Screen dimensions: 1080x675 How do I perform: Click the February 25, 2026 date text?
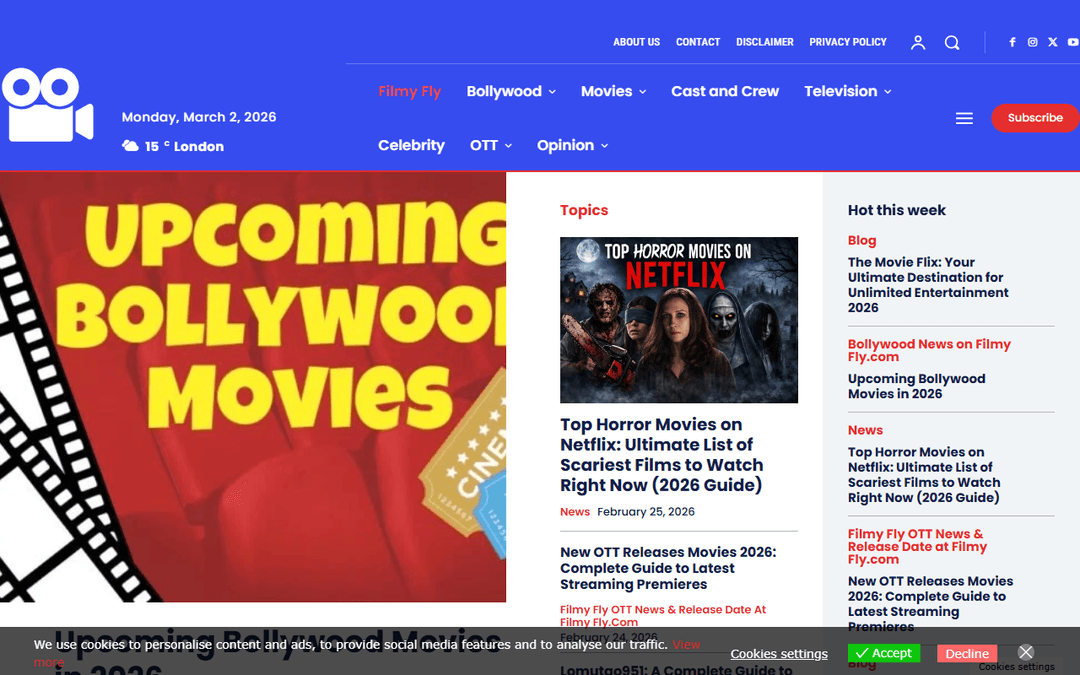645,512
